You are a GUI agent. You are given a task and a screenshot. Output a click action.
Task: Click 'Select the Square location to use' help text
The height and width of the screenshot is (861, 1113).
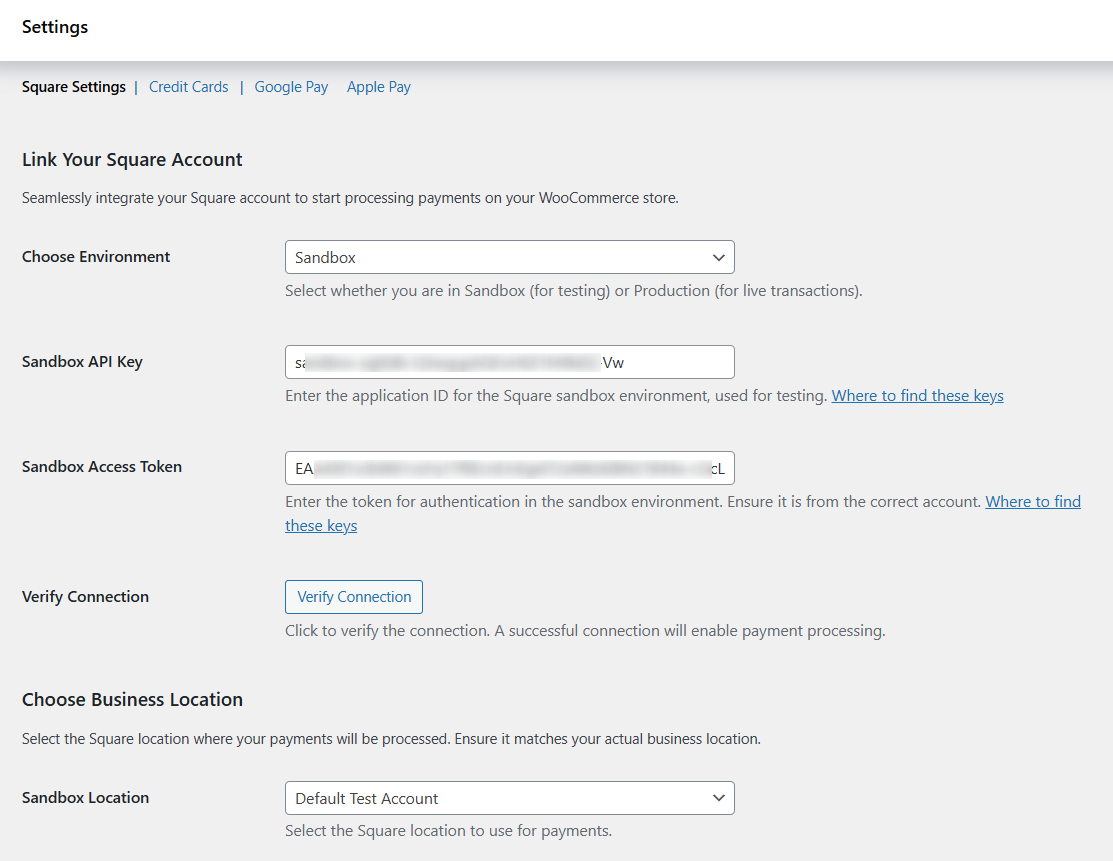[x=449, y=830]
